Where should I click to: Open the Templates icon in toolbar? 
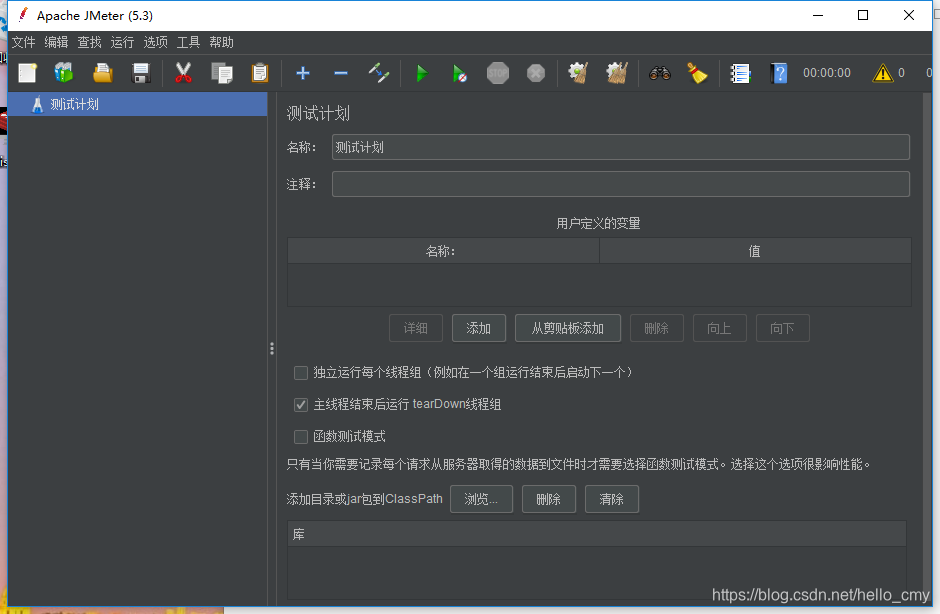tap(64, 73)
